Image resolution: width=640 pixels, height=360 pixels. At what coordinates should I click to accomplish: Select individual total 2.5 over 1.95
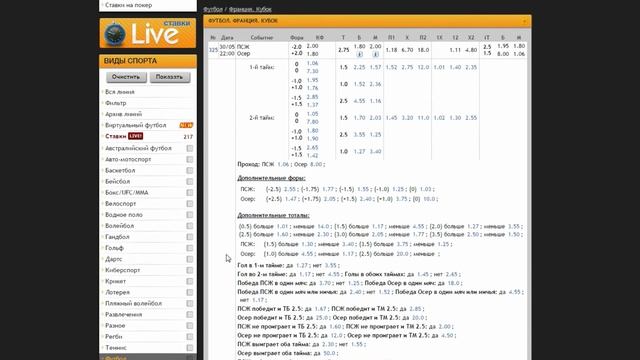tap(503, 46)
